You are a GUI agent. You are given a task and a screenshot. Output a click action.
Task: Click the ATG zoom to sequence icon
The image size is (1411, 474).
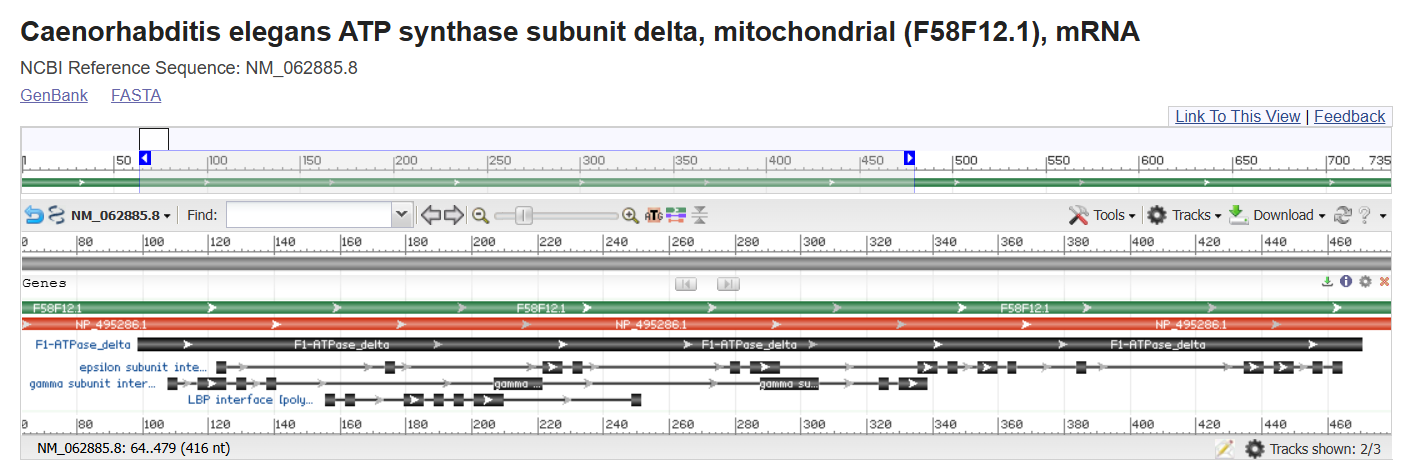pos(653,215)
